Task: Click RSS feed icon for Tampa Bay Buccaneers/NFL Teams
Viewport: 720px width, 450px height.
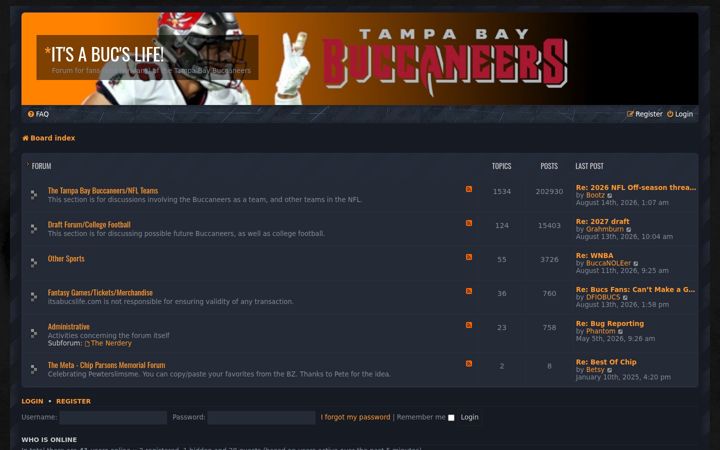Action: pos(469,189)
